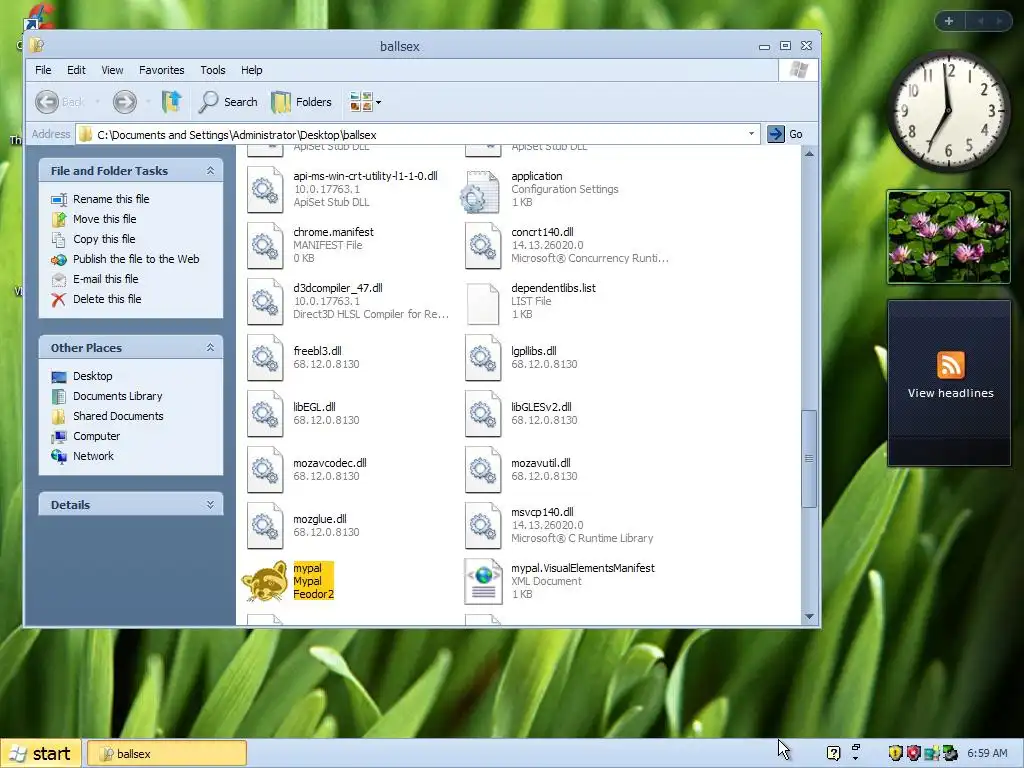This screenshot has height=768, width=1024.
Task: Open the Forward button history dropdown
Action: pyautogui.click(x=148, y=102)
